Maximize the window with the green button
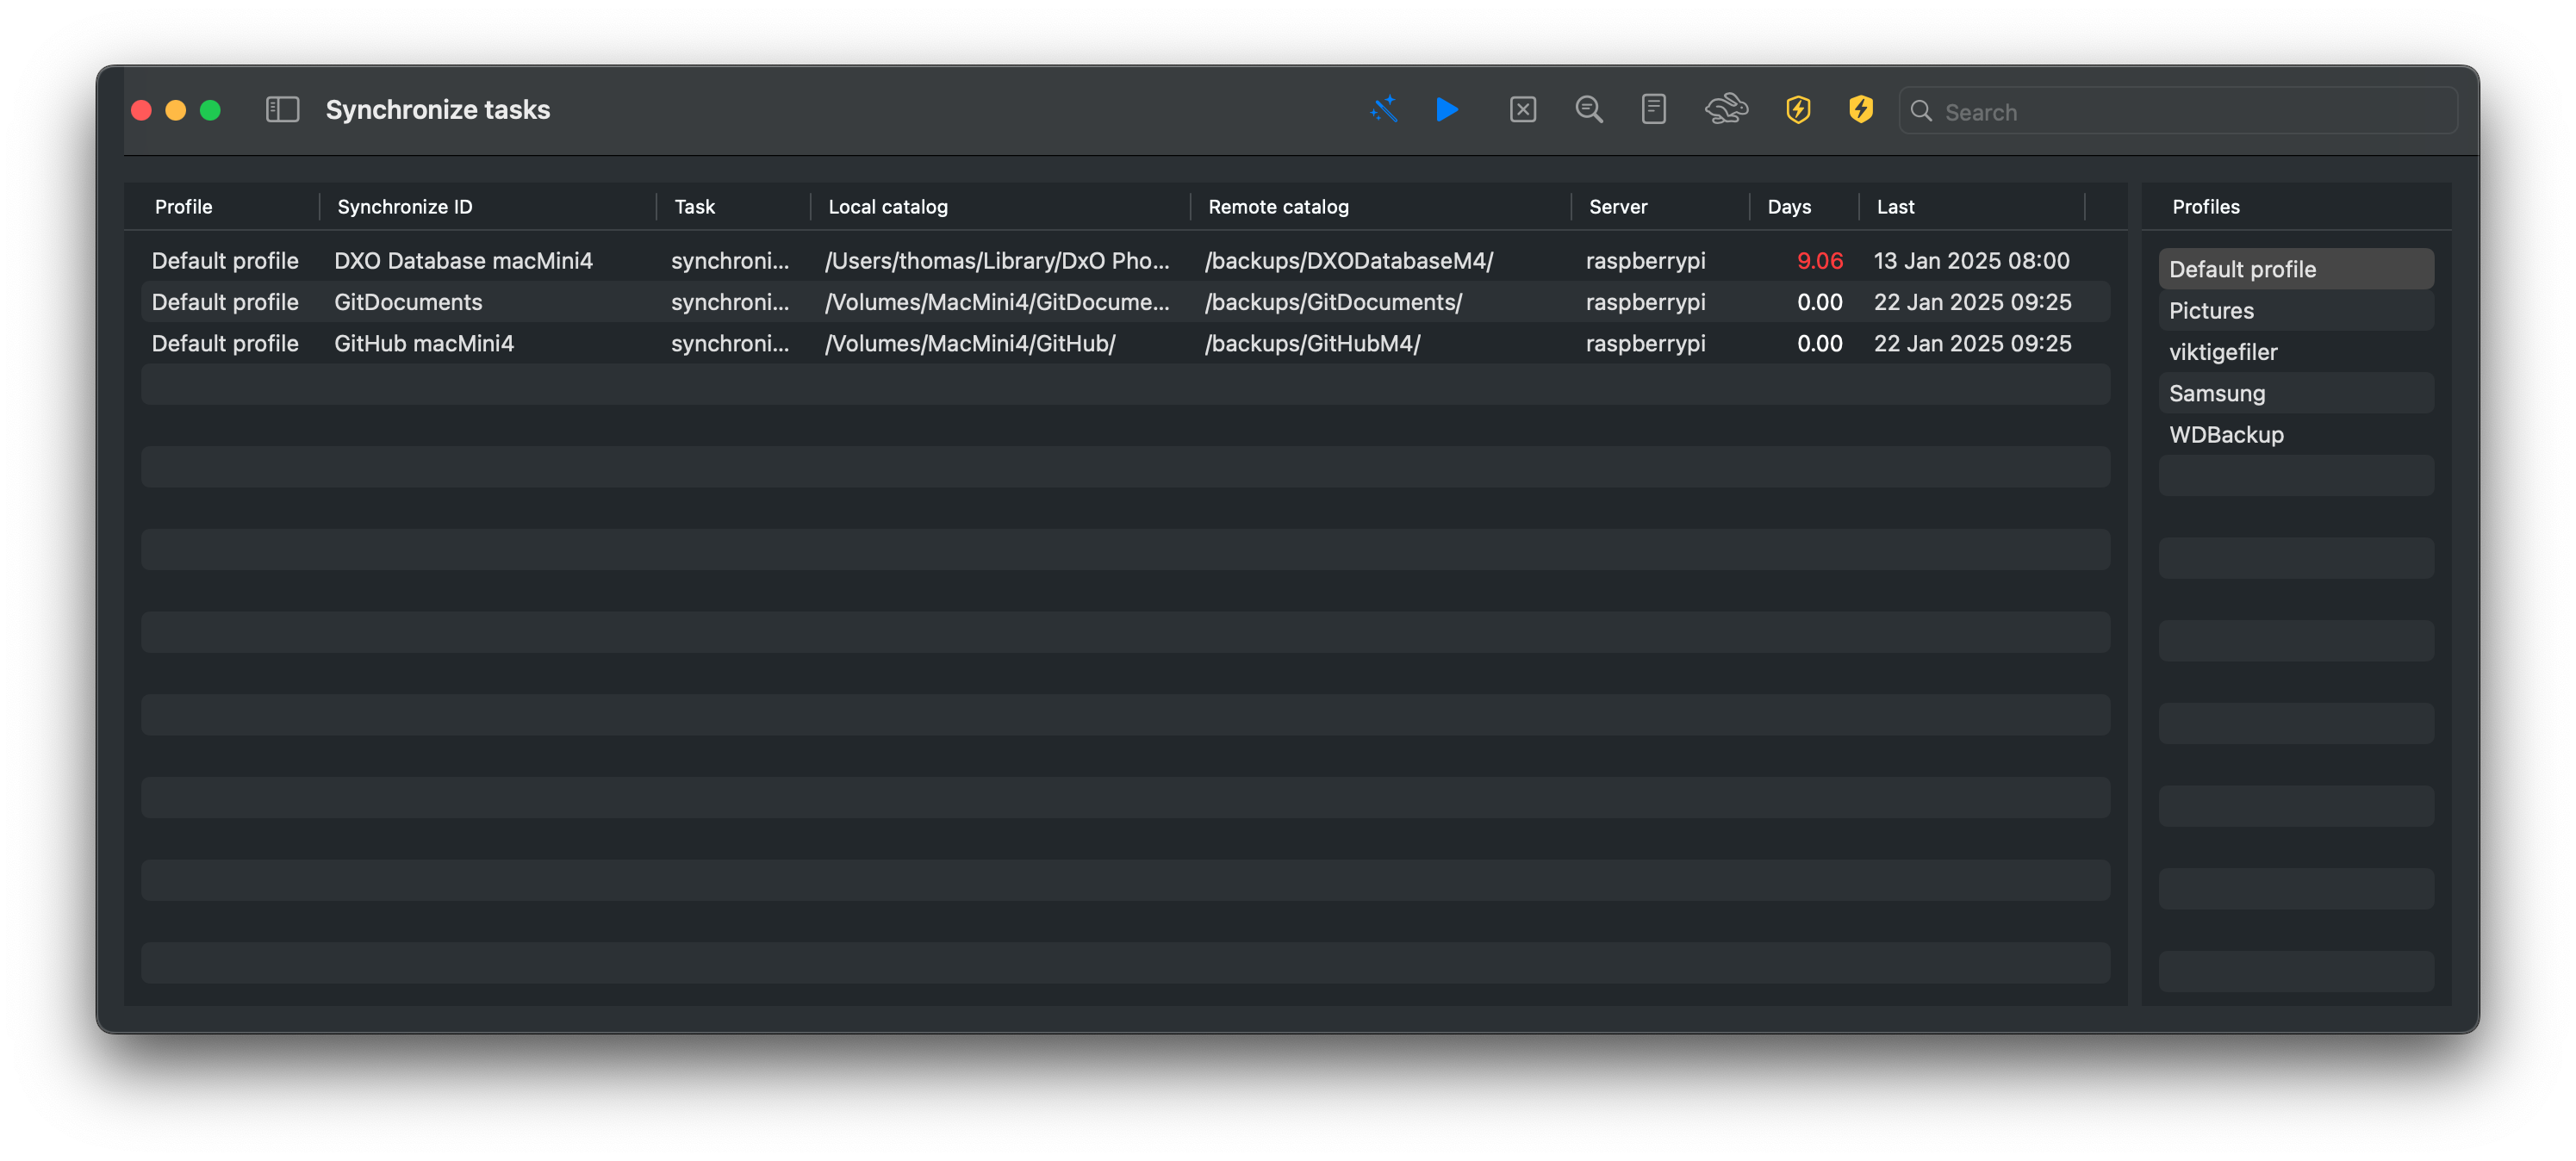Viewport: 2576px width, 1161px height. click(x=210, y=110)
